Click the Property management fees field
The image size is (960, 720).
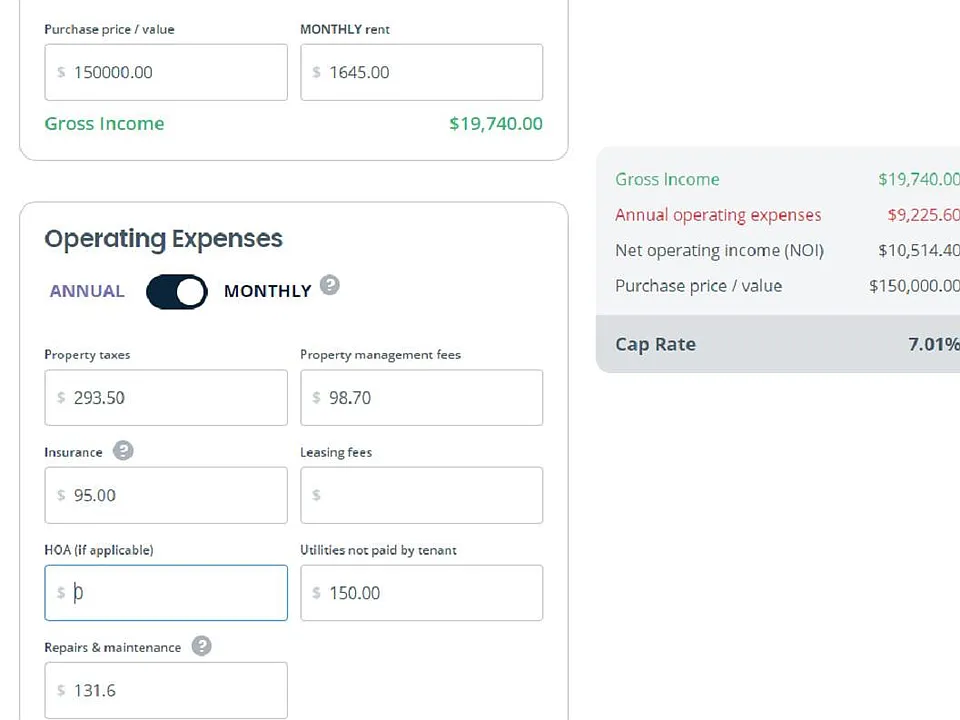tap(421, 397)
